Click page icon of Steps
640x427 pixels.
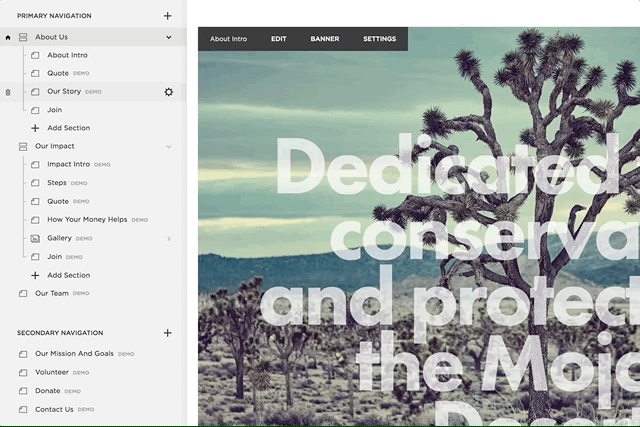pos(35,183)
